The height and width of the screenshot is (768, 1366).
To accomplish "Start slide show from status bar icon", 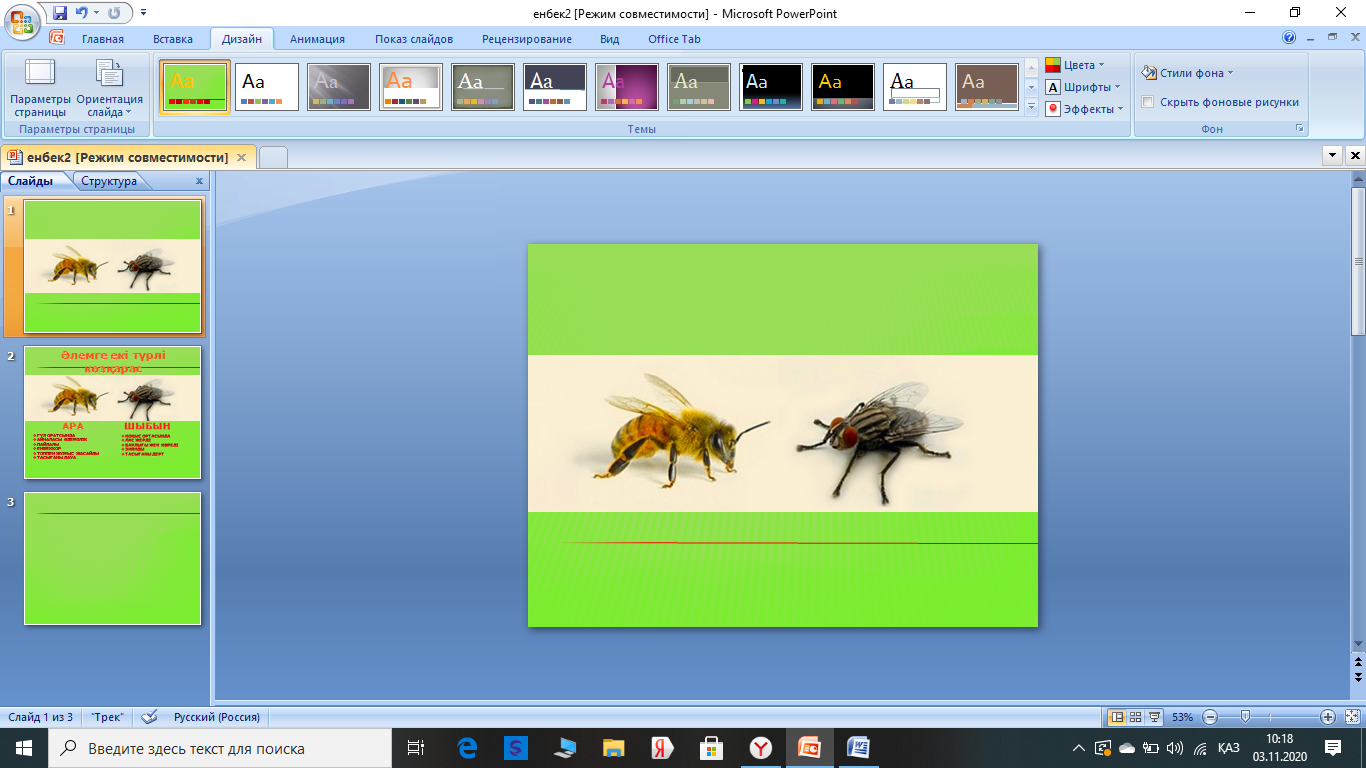I will 1155,717.
